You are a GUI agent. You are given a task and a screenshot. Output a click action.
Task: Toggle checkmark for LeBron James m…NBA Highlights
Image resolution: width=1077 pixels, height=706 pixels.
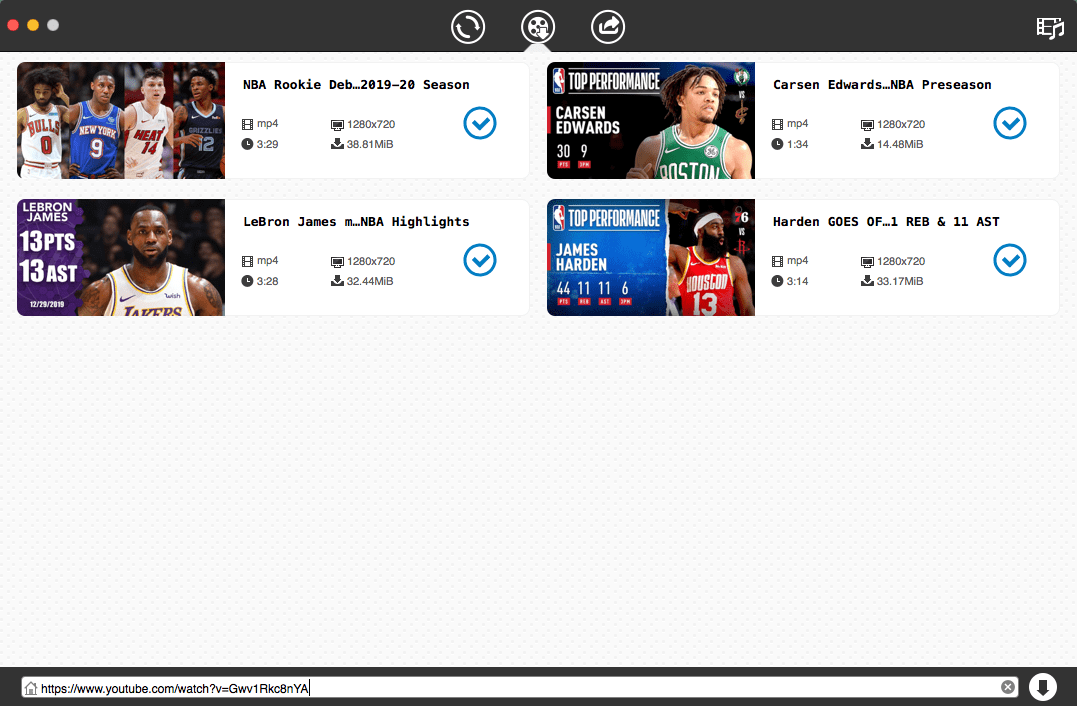coord(480,260)
